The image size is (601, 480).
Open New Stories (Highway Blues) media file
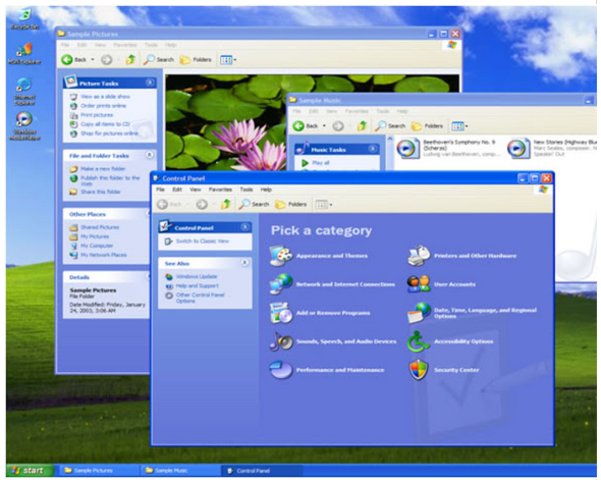551,148
